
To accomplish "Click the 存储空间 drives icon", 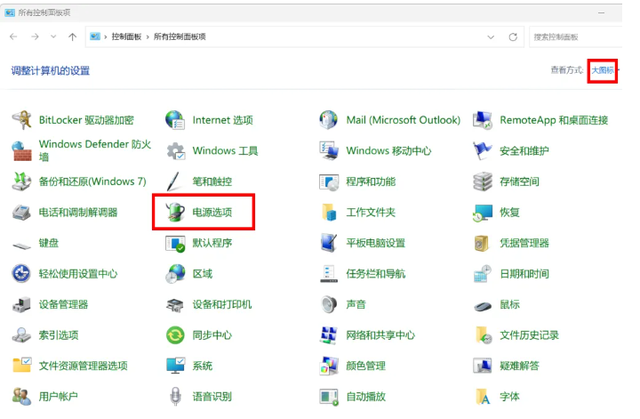I will tap(482, 182).
